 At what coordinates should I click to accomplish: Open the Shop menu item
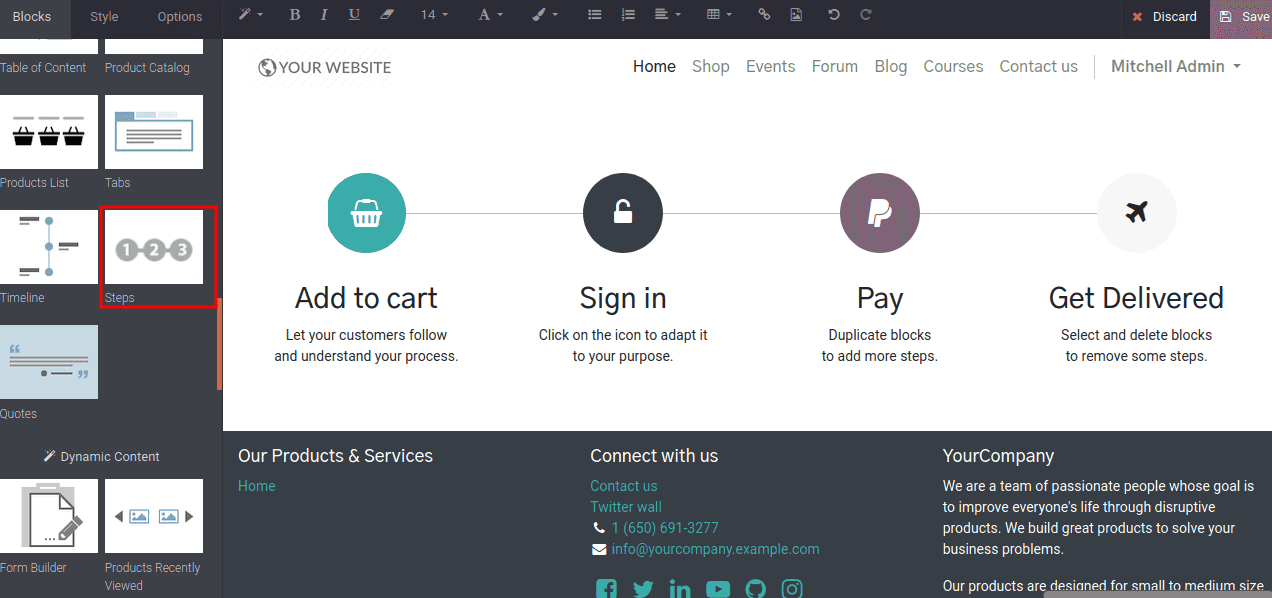coord(711,66)
